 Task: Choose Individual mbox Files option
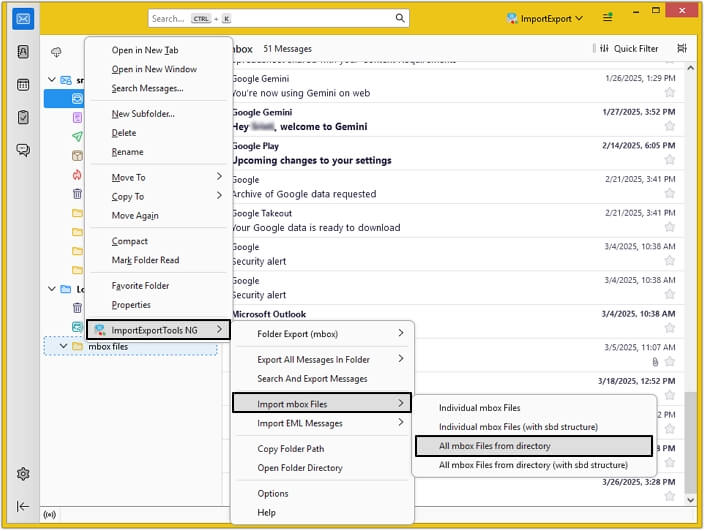click(x=480, y=408)
